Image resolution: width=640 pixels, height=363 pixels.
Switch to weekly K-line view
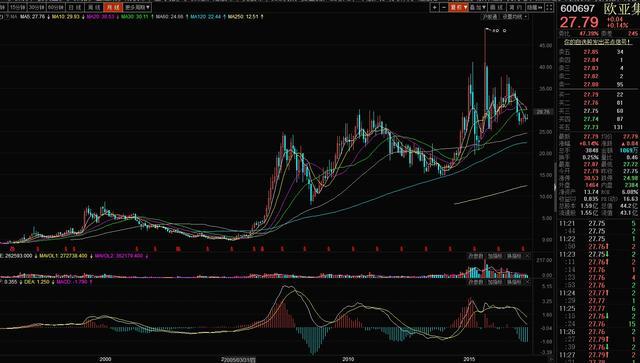coord(94,7)
